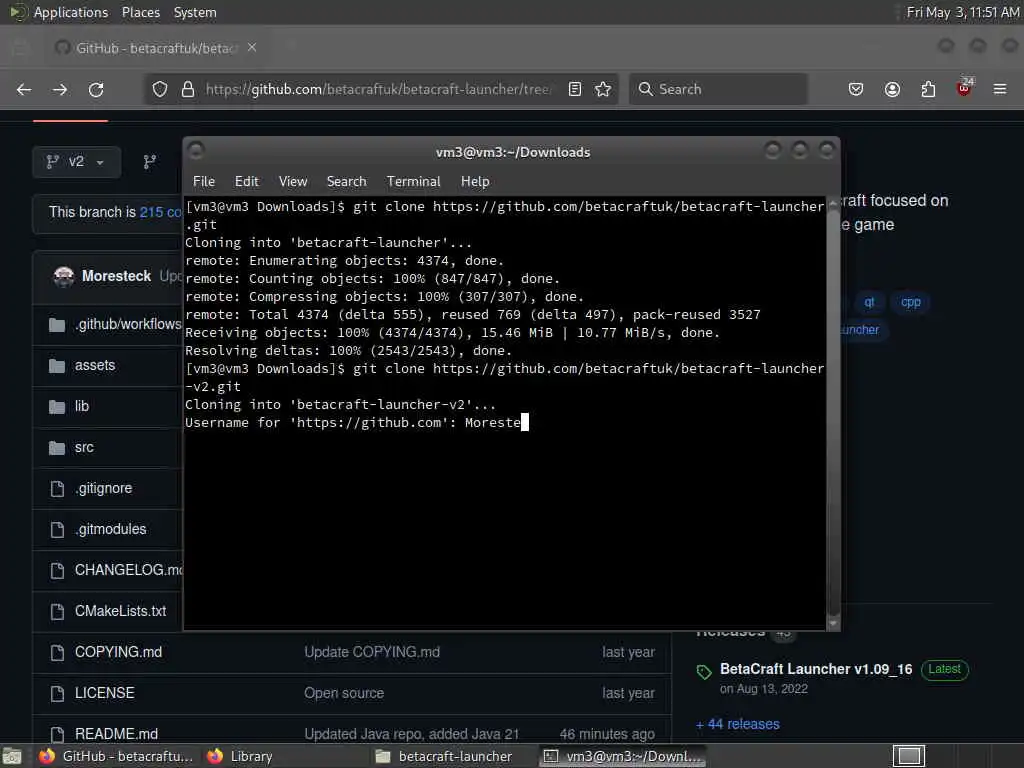The image size is (1024, 768).
Task: Close the GitHub betacraftuk tab
Action: (x=252, y=48)
